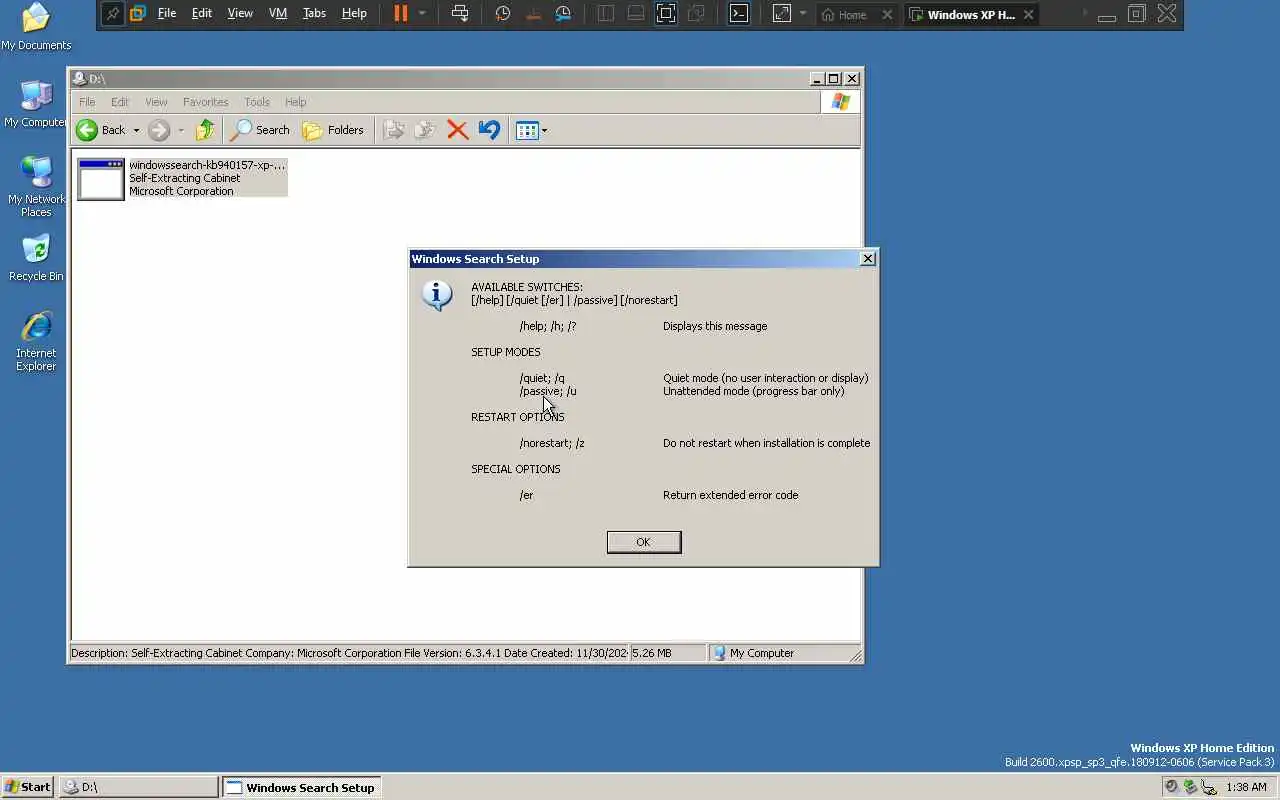Click the Back button in D:\ window

(101, 130)
